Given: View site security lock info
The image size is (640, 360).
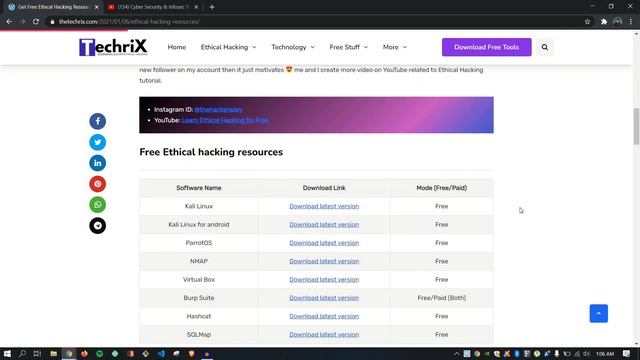Looking at the screenshot, I should pyautogui.click(x=52, y=22).
